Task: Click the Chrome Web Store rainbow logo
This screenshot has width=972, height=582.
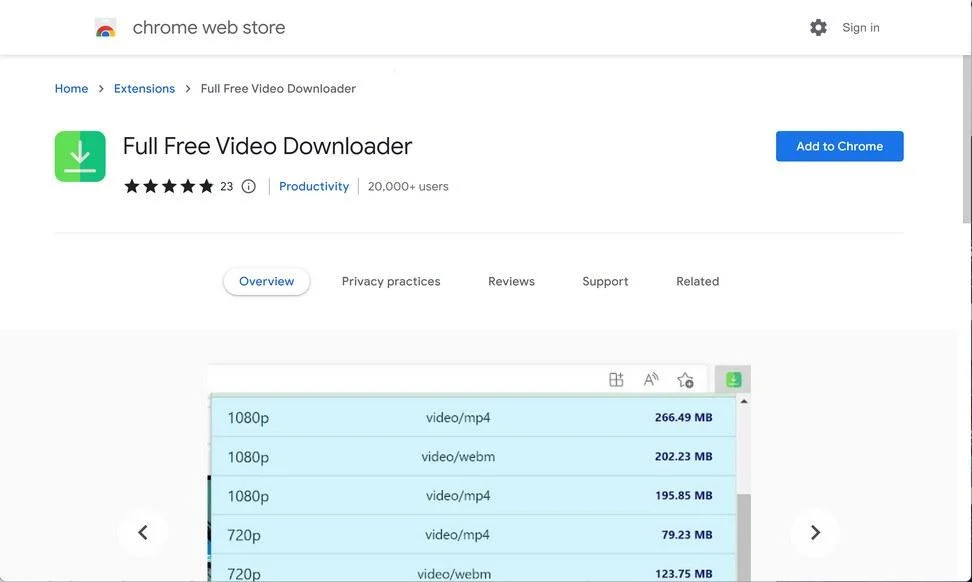Action: pos(105,28)
